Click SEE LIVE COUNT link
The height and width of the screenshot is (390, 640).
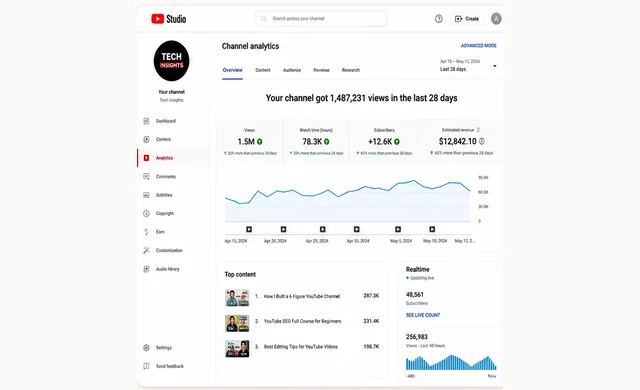pyautogui.click(x=423, y=315)
